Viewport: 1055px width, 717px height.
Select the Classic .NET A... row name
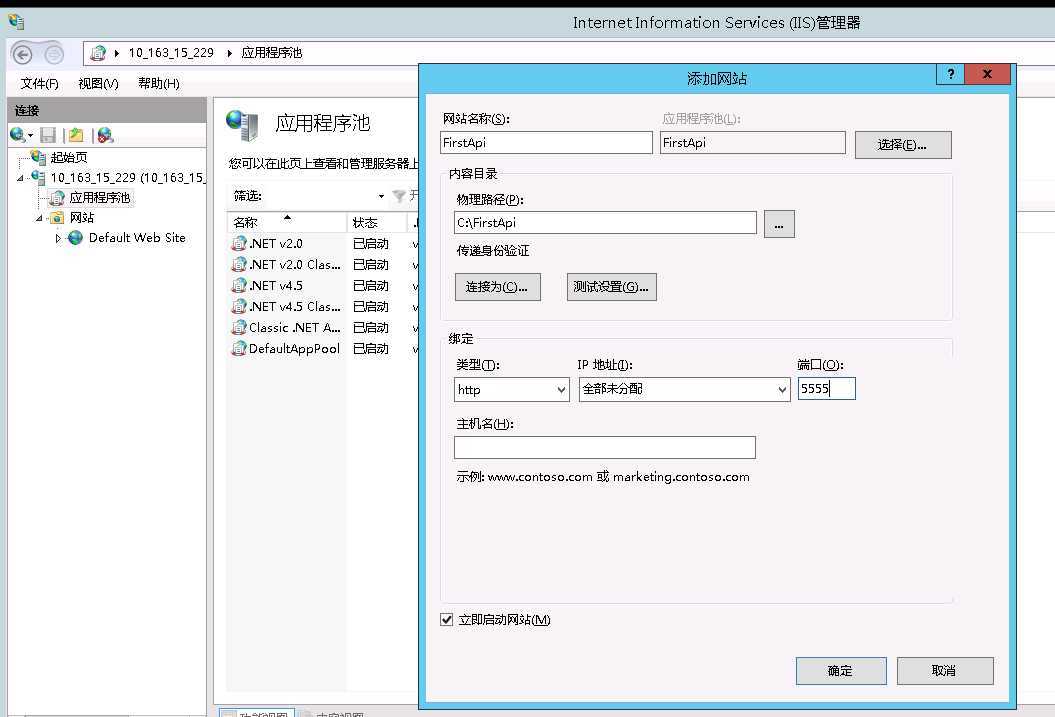point(295,328)
